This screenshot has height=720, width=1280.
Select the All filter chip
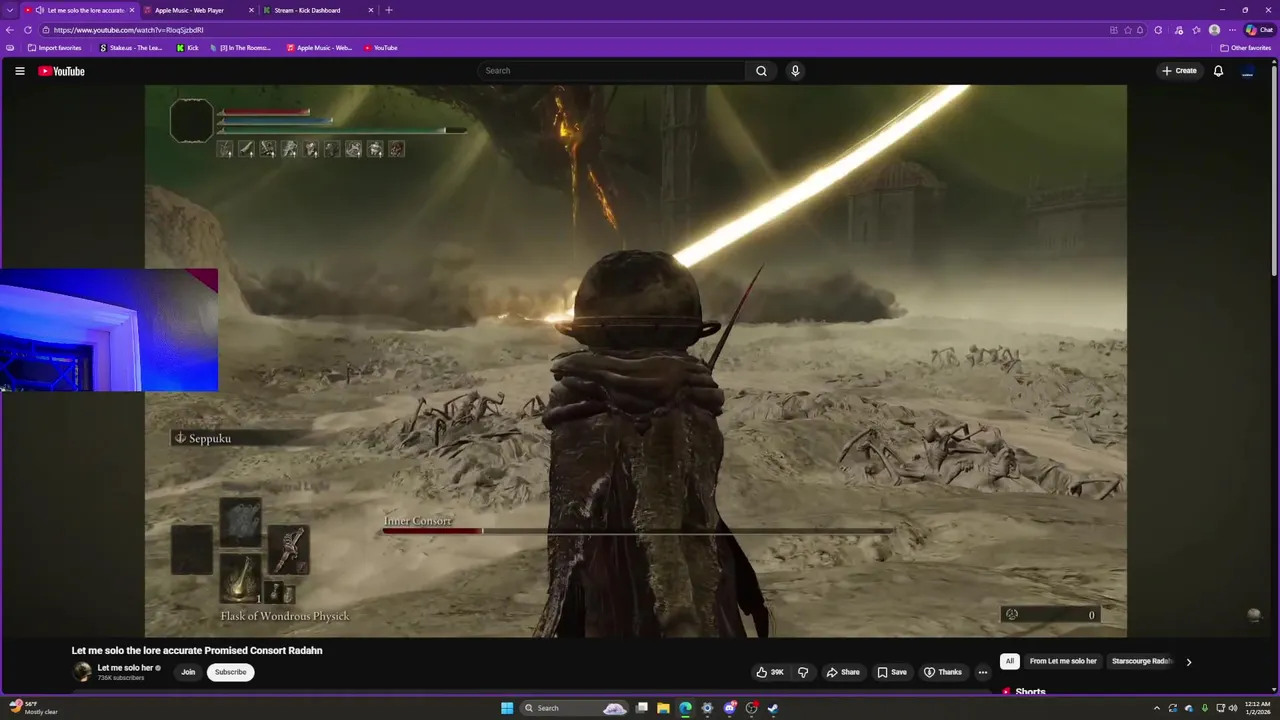1010,661
